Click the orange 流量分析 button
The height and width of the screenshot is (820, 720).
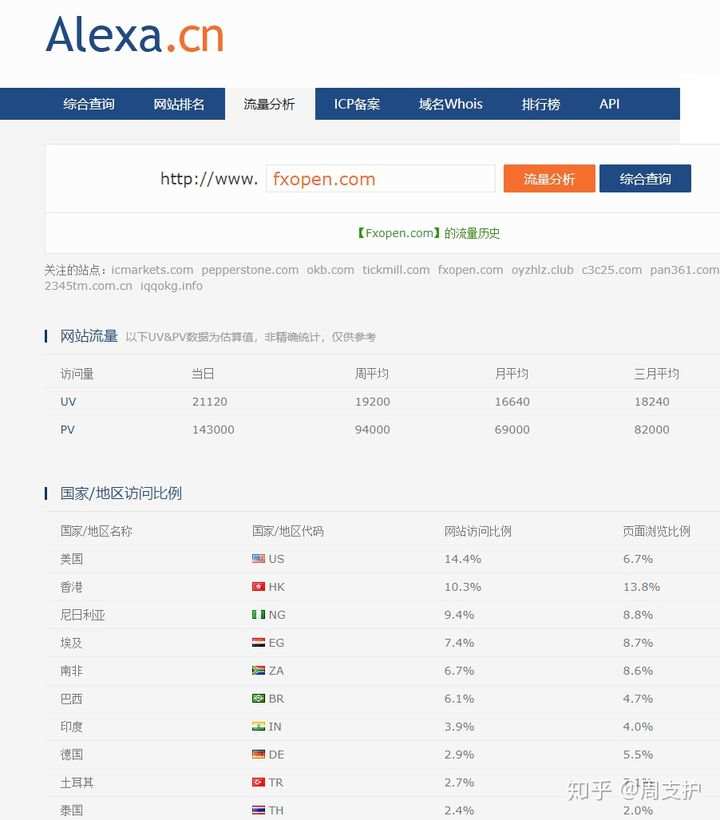point(549,179)
